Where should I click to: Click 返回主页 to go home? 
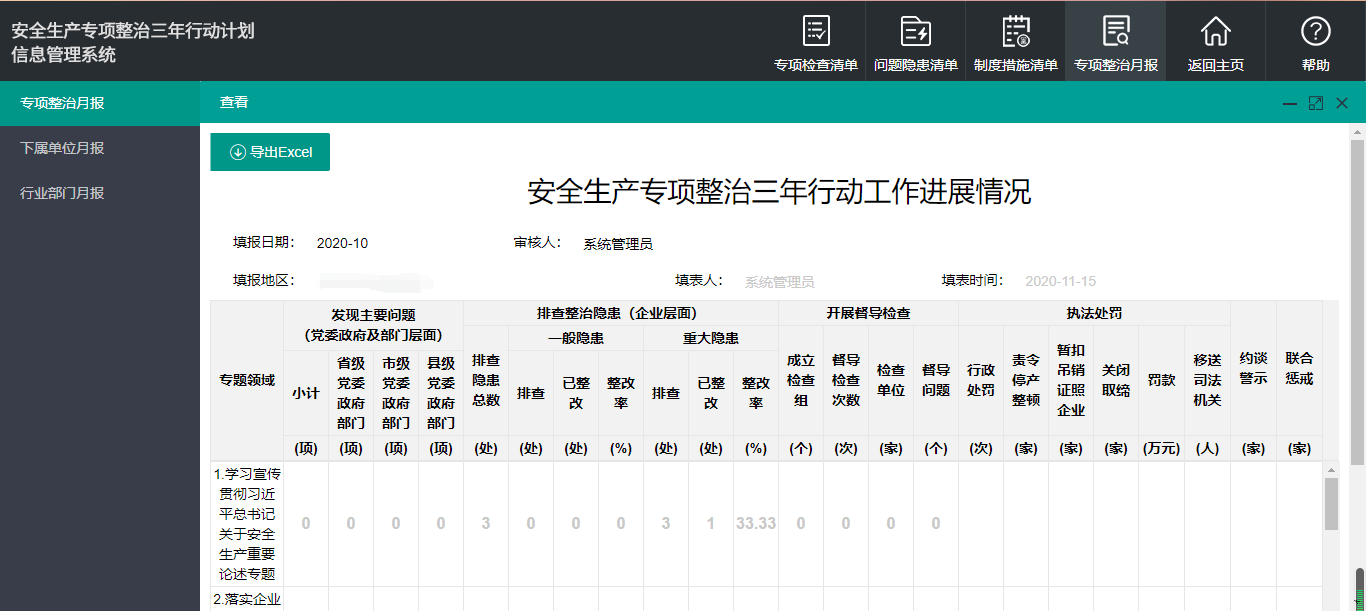coord(1214,41)
